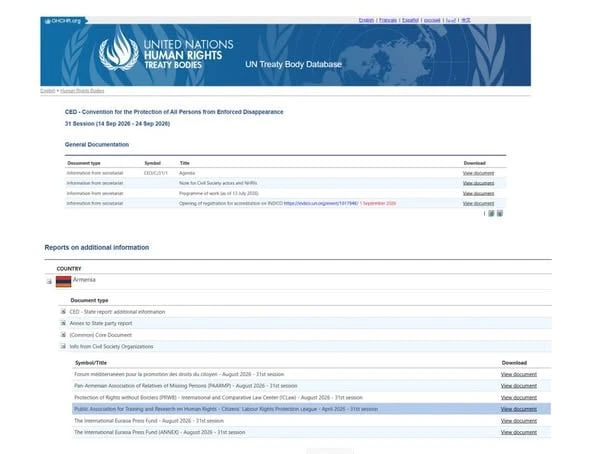Collapse Info from Civil Society Organizations
Screen dimensions: 590x454
(63, 346)
